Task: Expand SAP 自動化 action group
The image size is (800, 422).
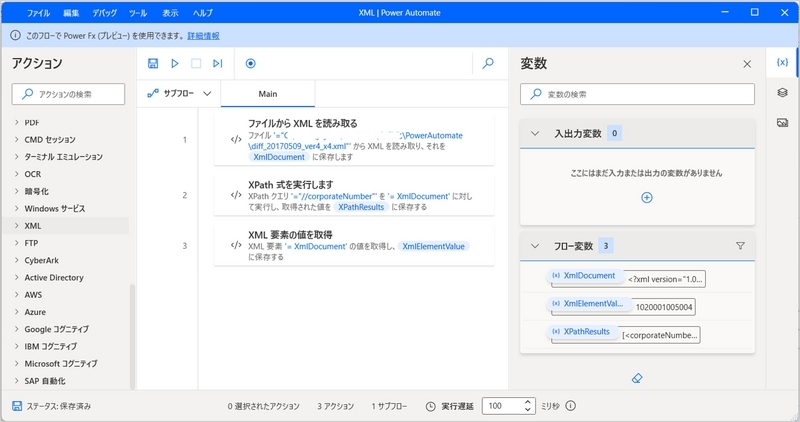Action: click(16, 381)
